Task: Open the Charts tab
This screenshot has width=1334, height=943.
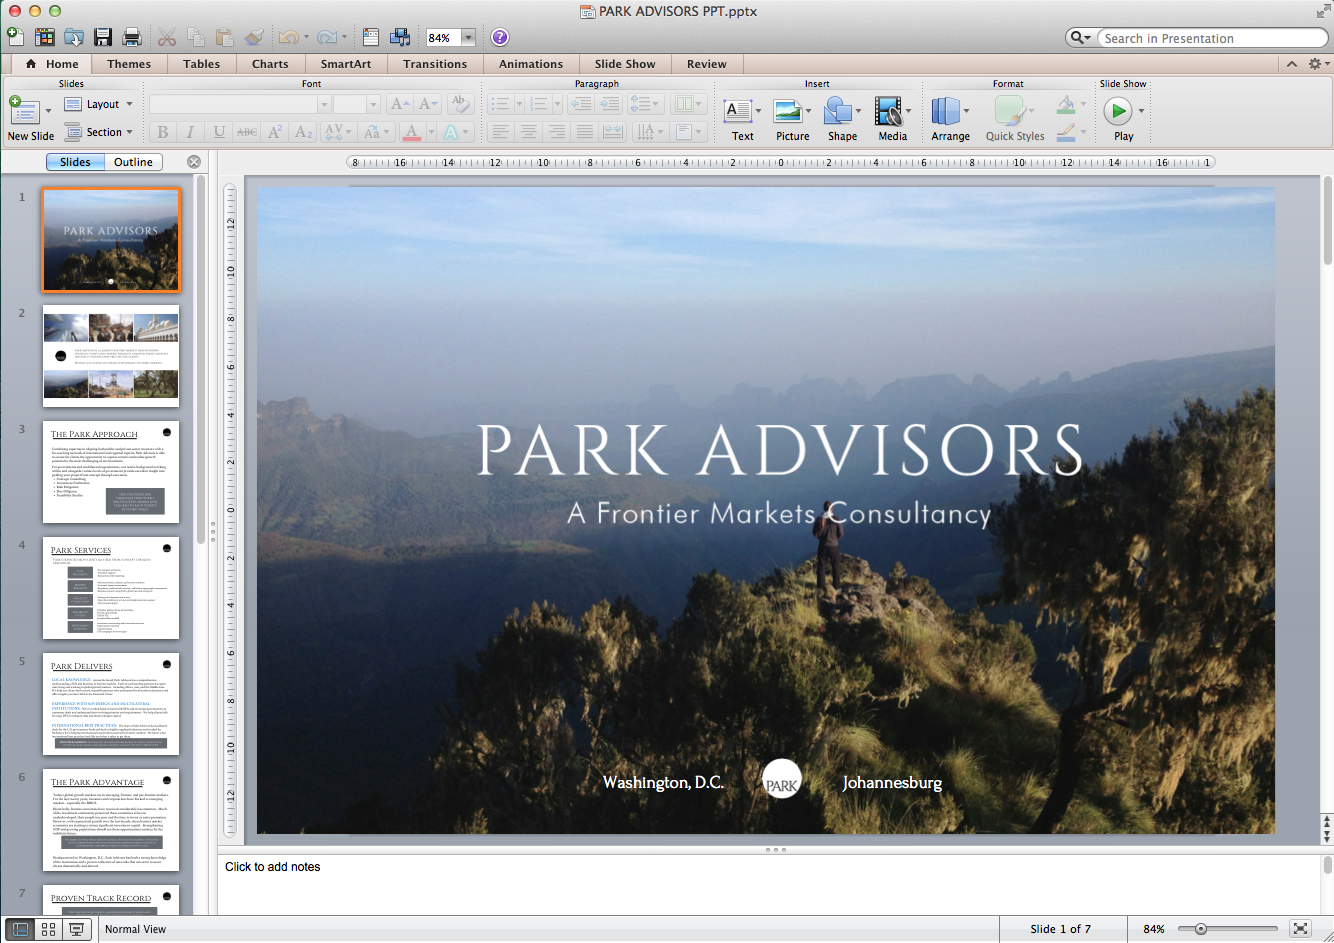Action: [x=270, y=64]
